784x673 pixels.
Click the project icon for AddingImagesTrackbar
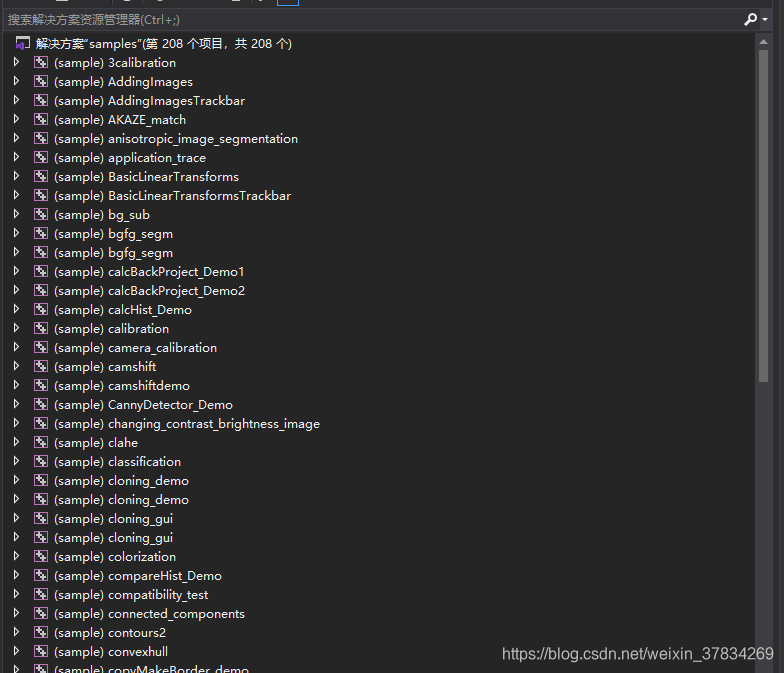point(41,100)
